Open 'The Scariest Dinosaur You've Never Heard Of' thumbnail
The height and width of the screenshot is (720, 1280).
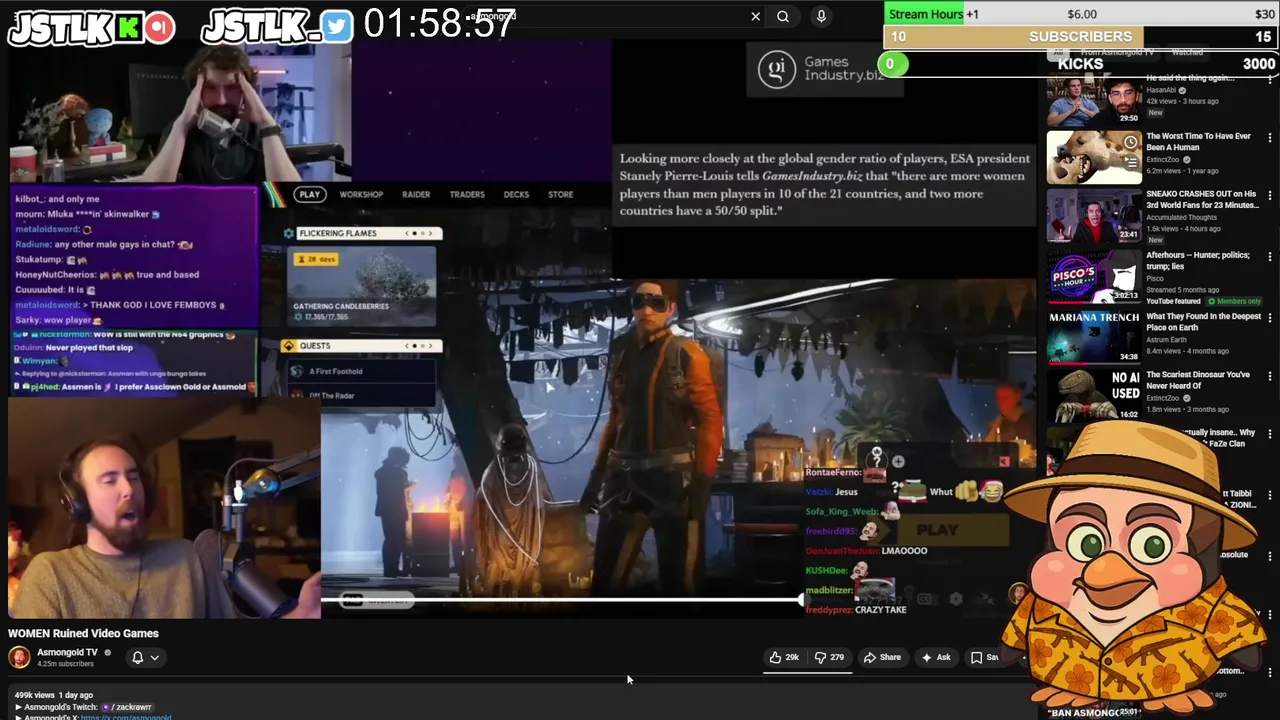click(x=1094, y=396)
